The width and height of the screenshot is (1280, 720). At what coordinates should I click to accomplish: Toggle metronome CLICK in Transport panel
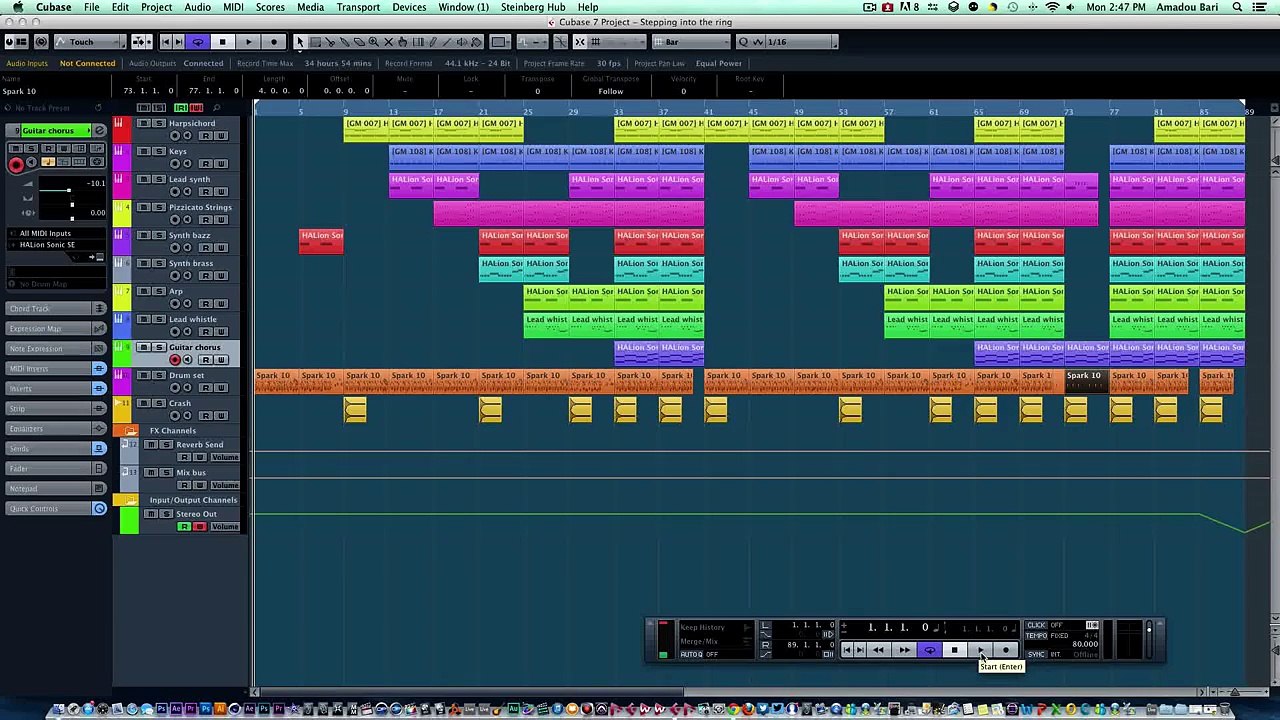1036,625
